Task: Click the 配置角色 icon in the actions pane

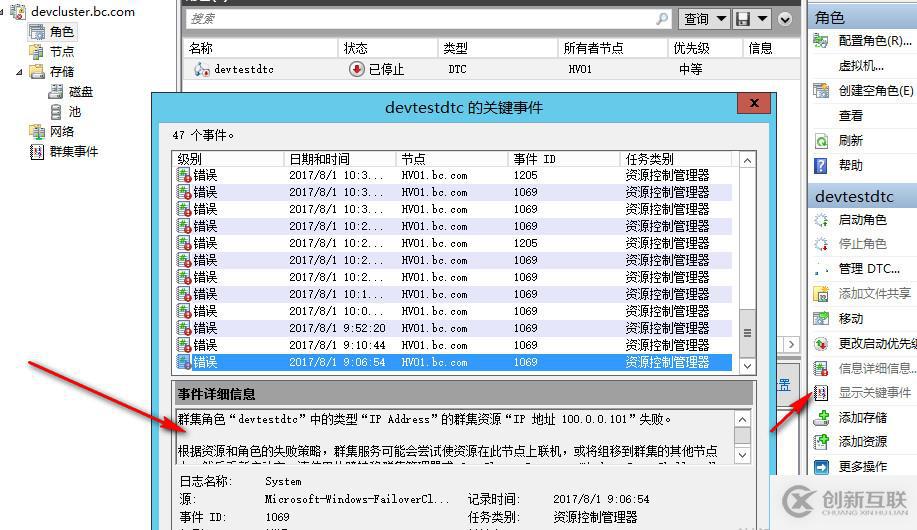Action: pos(821,41)
